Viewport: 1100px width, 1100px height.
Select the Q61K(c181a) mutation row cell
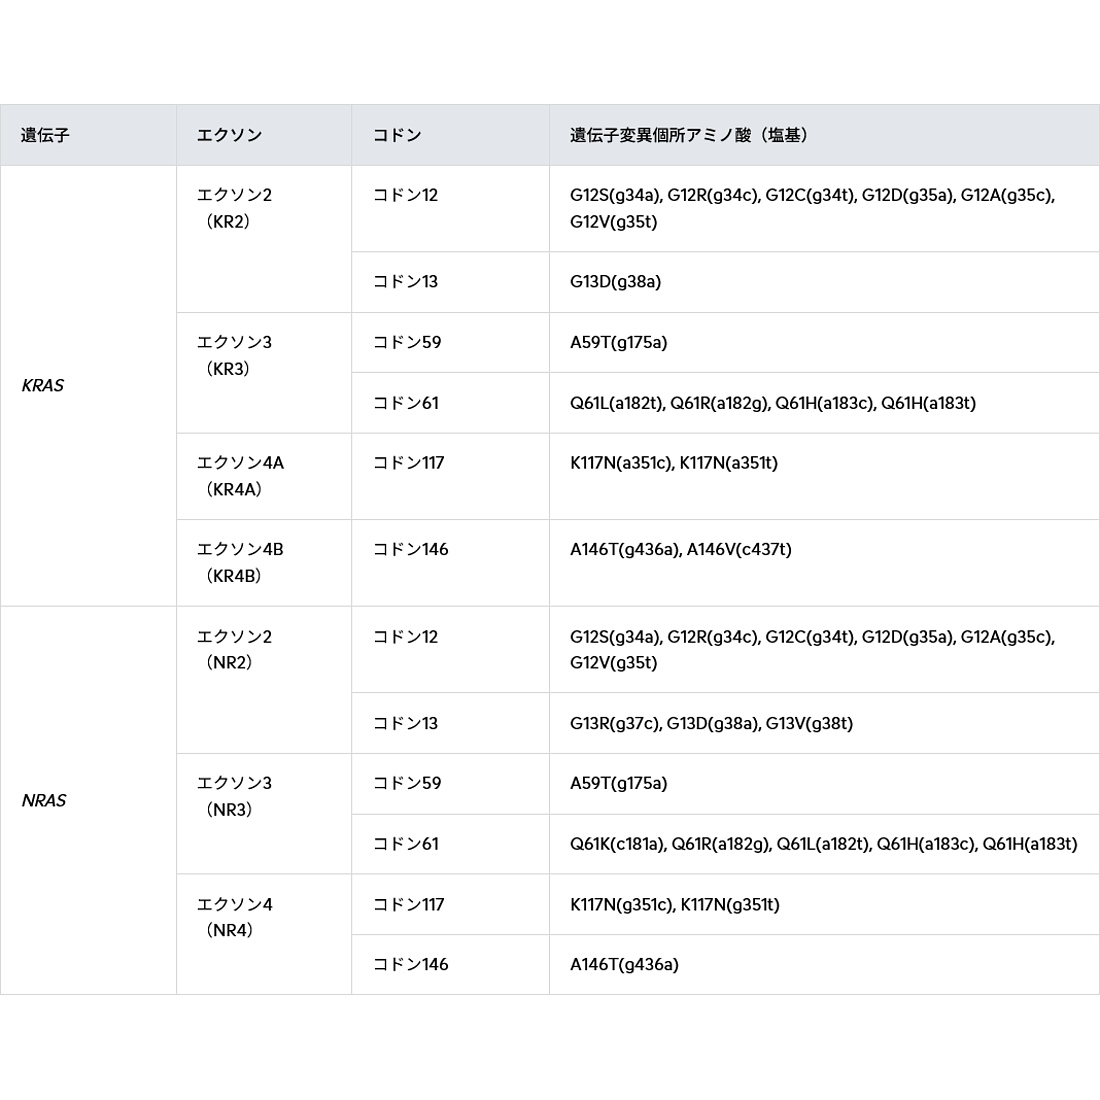click(x=824, y=844)
